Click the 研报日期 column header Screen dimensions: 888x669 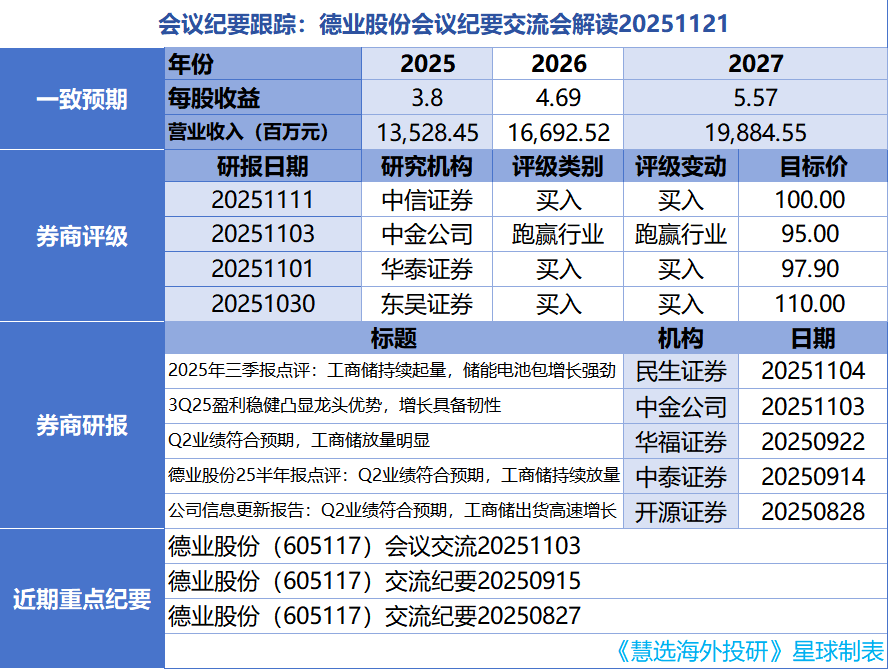(263, 167)
